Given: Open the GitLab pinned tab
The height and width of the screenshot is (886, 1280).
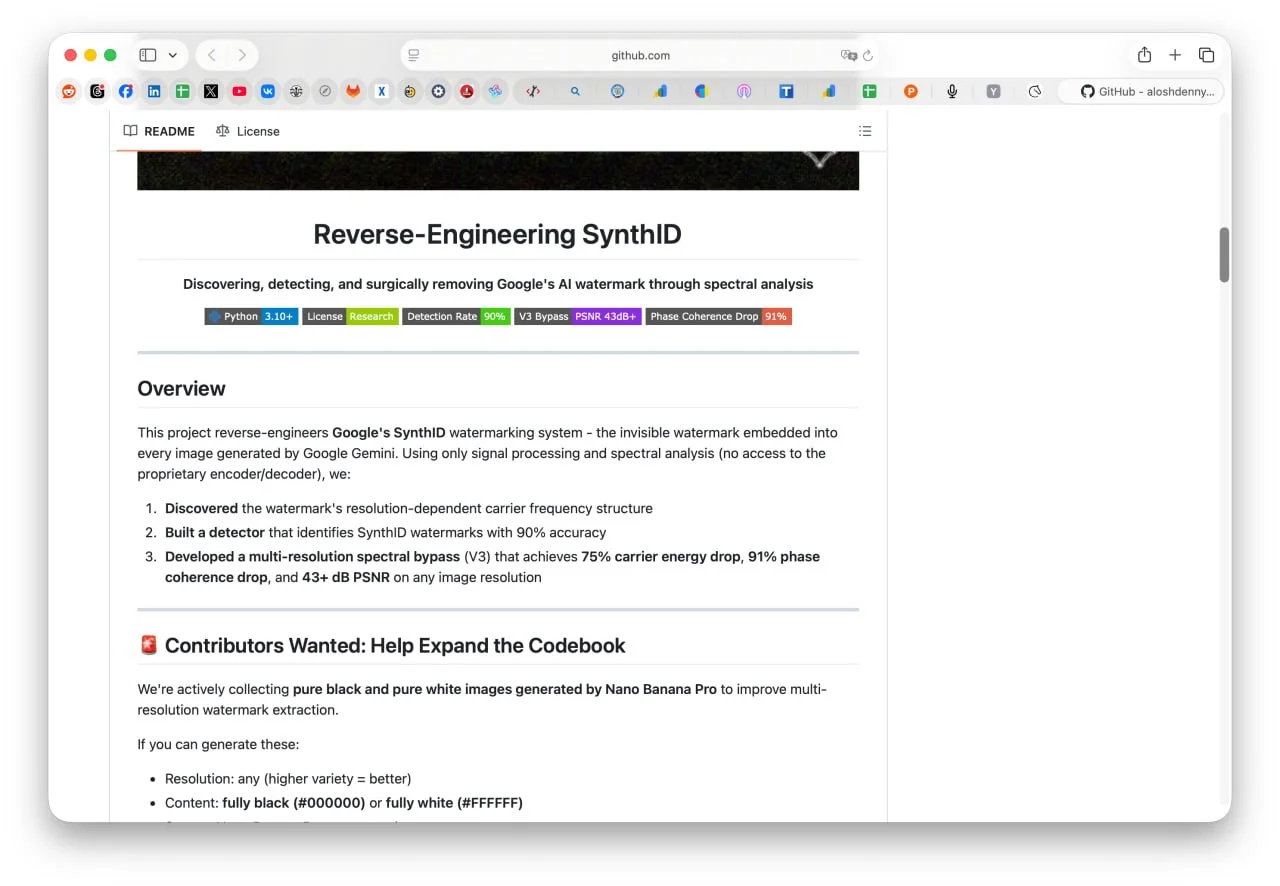Looking at the screenshot, I should coord(353,91).
